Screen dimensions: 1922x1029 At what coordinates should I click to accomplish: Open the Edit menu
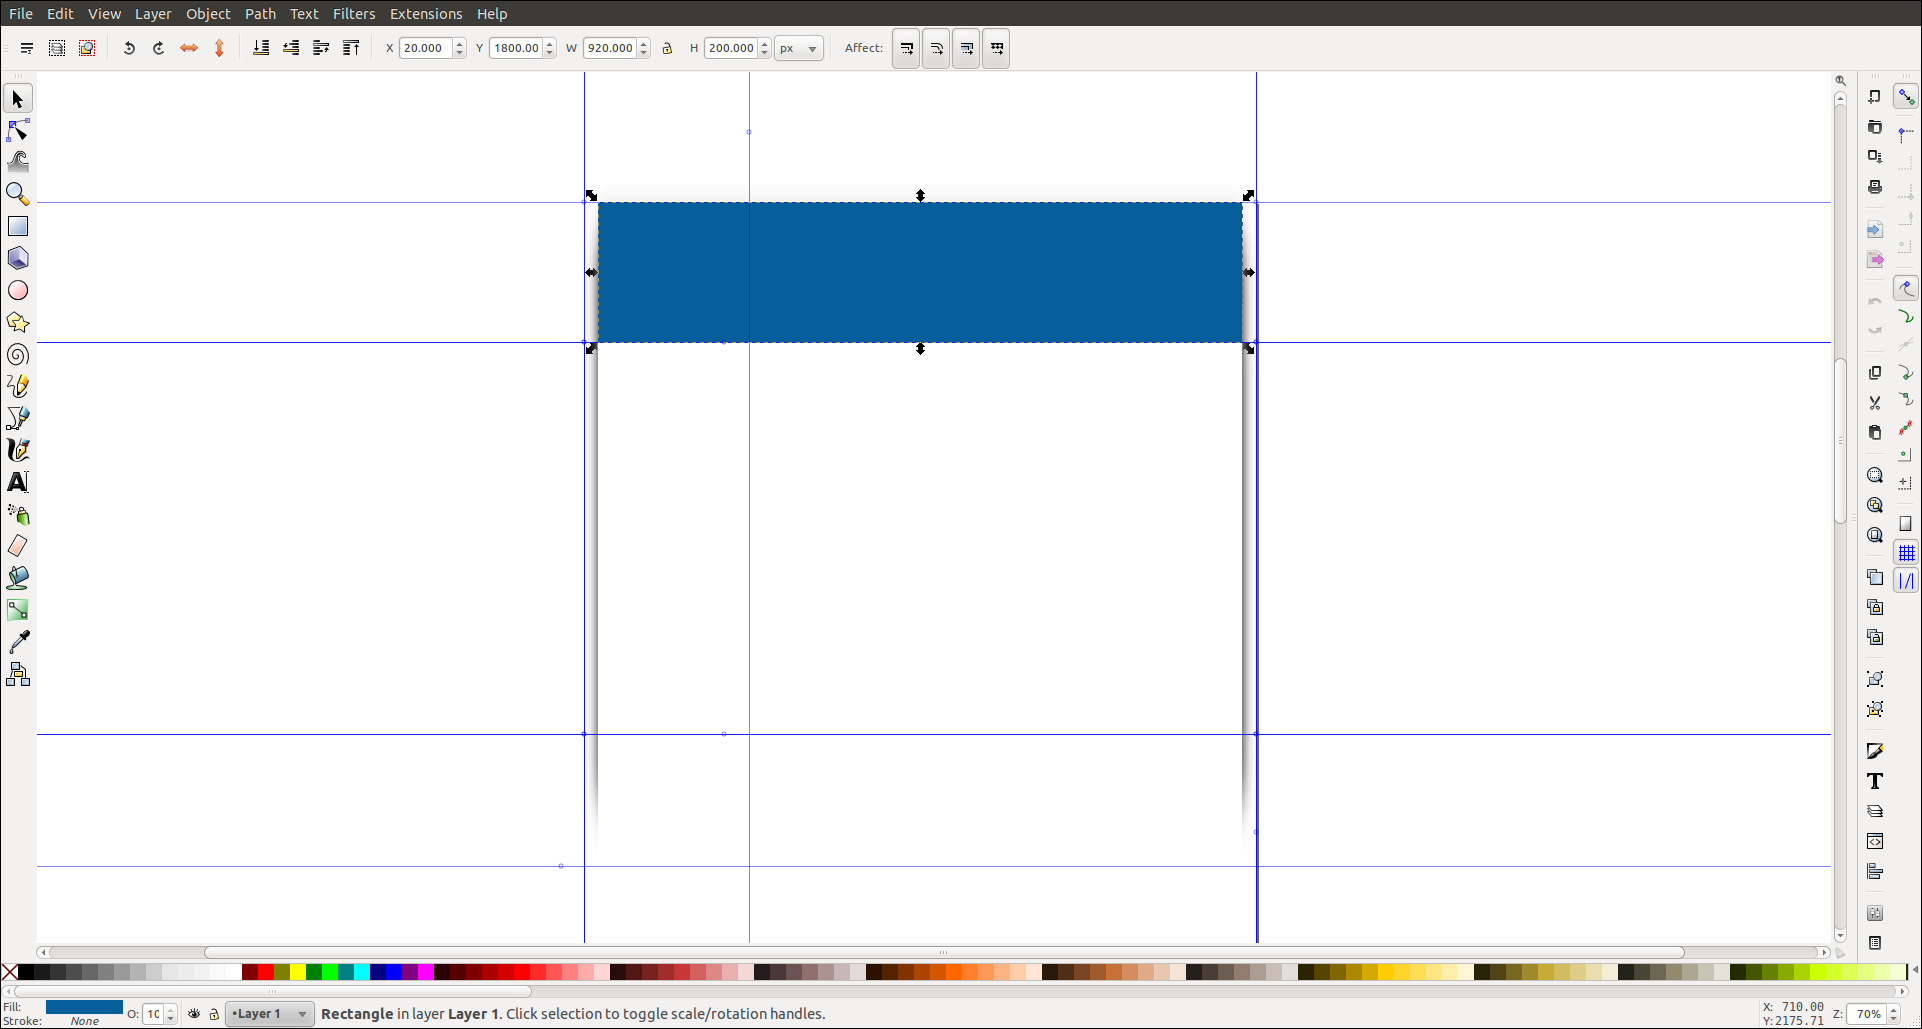tap(60, 14)
